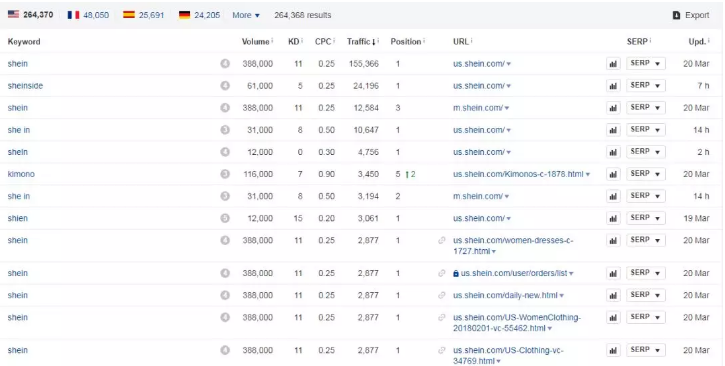This screenshot has height=366, width=725.
Task: Click the info icon next to KD header
Action: pos(302,41)
